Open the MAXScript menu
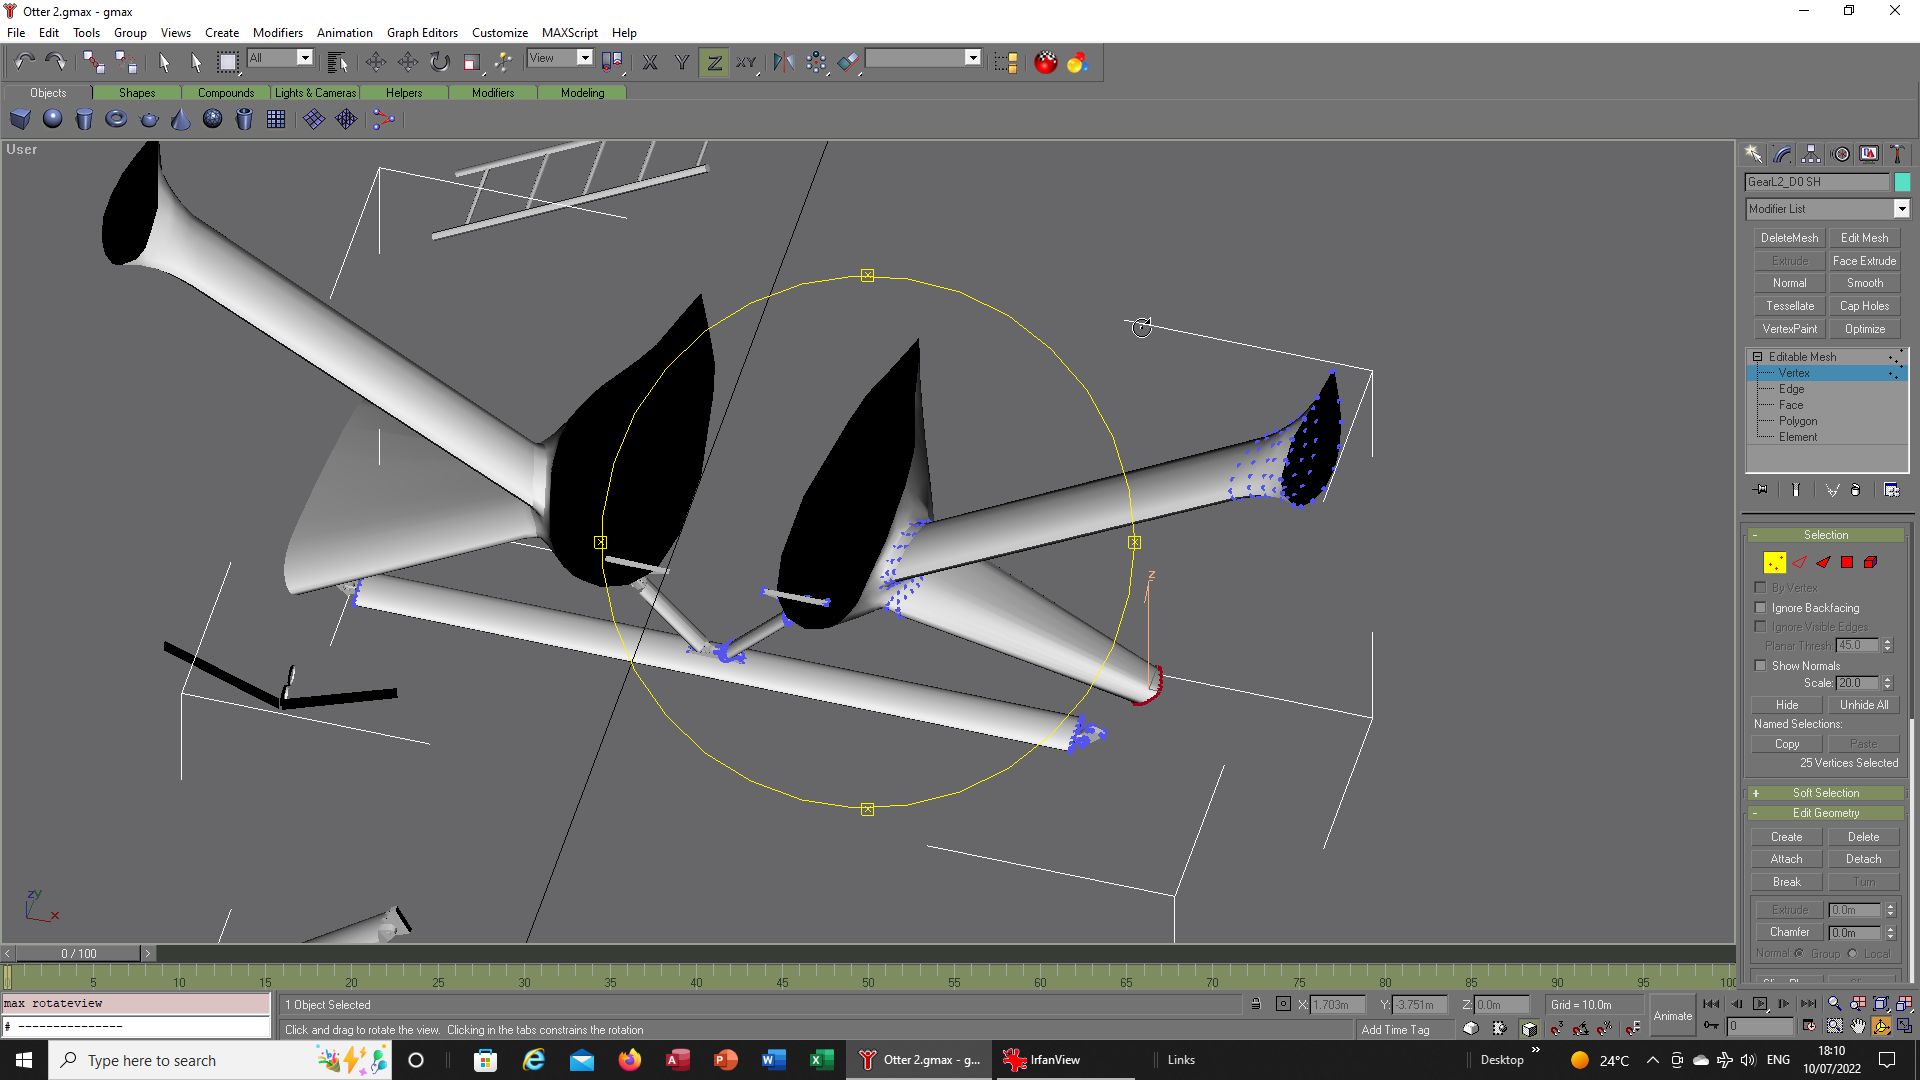 tap(569, 32)
